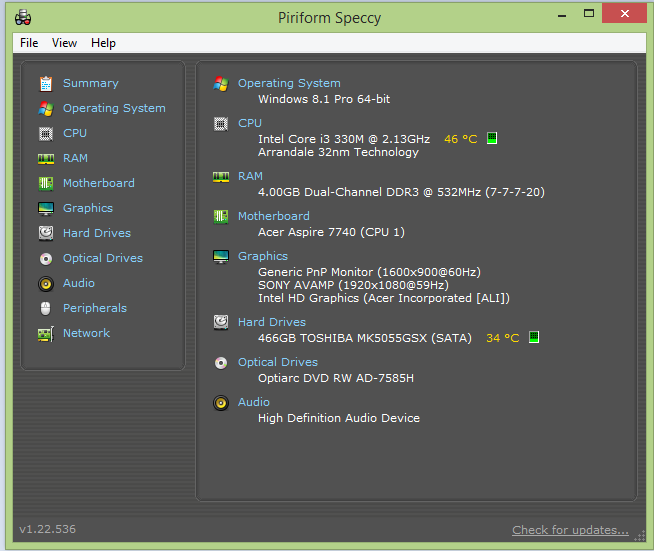Click the Graphics icon in summary panel
The image size is (654, 551).
tap(221, 257)
